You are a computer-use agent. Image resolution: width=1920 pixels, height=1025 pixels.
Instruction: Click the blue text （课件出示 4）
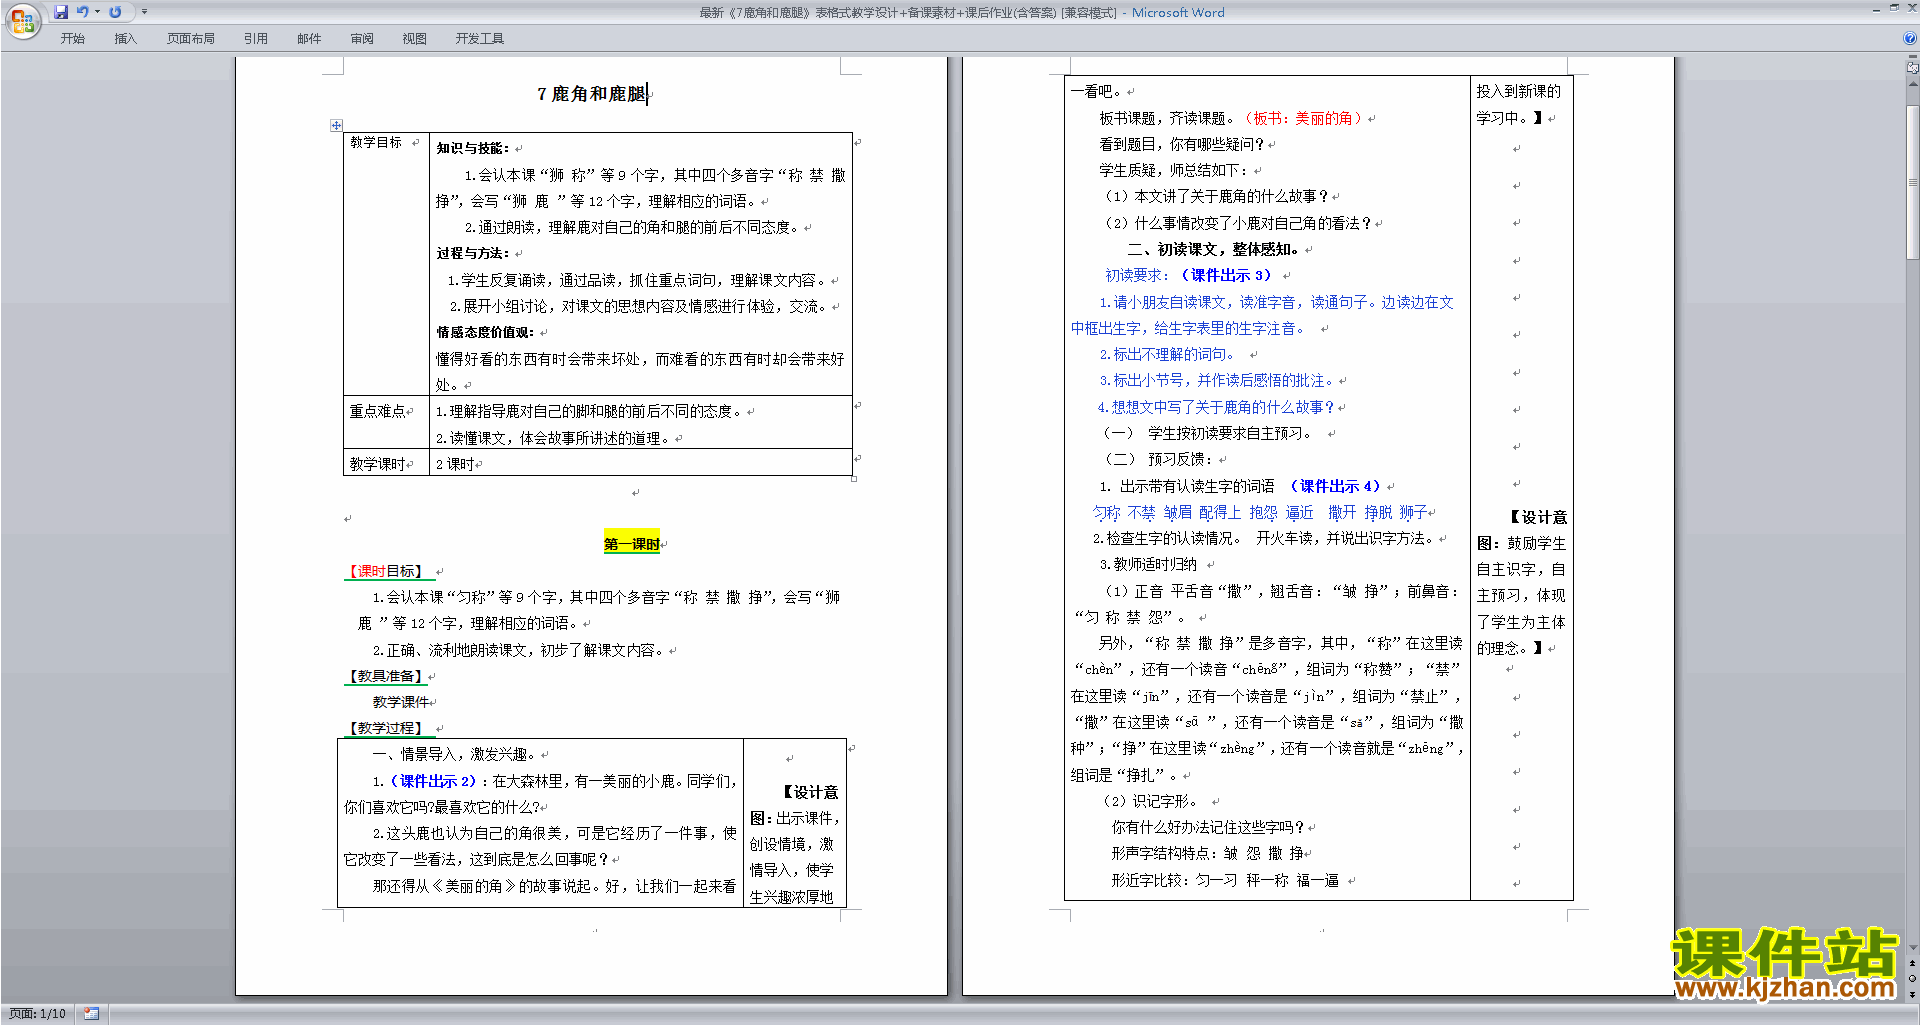click(x=1335, y=486)
